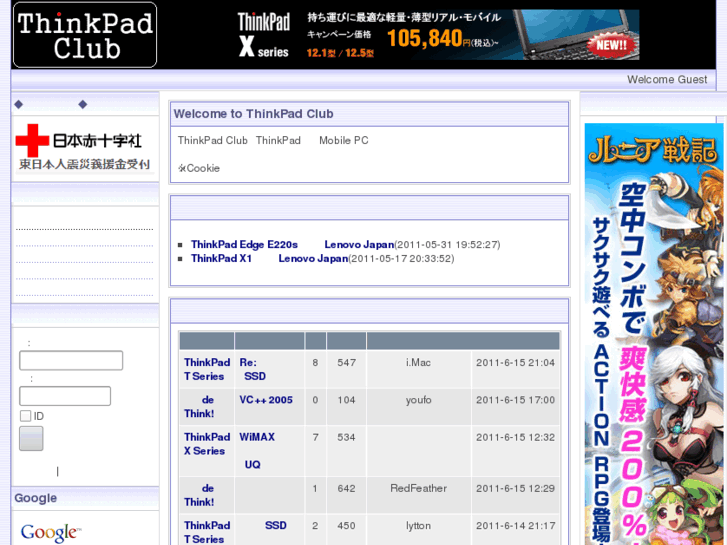
Task: Open de Think! forum in youfo row
Action: click(199, 407)
